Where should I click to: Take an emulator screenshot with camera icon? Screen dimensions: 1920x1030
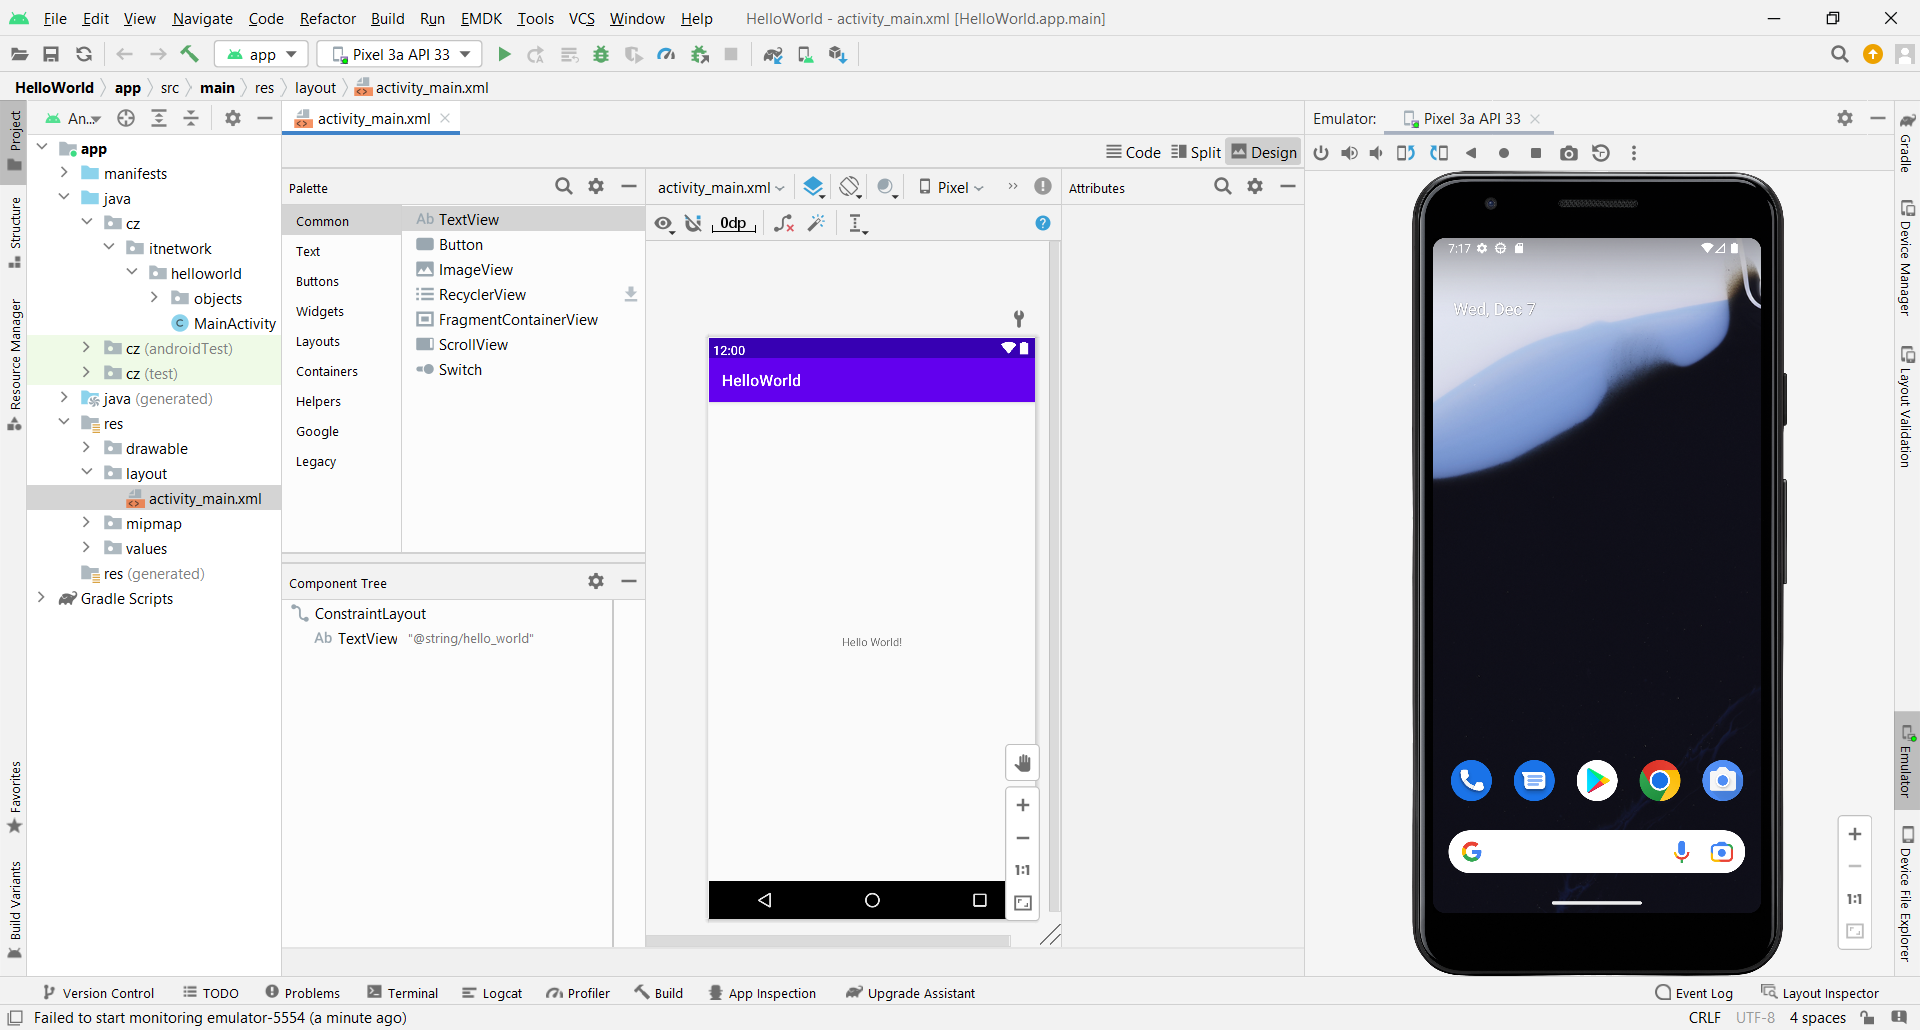click(1569, 153)
